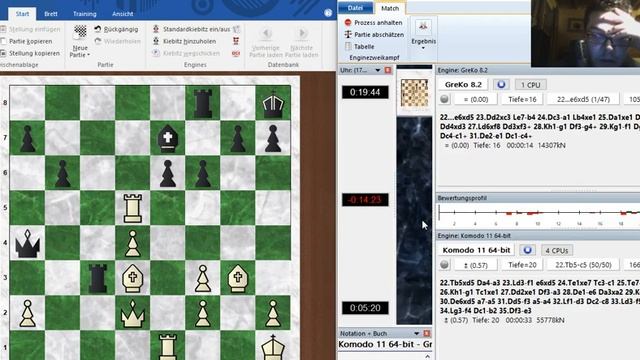Open the Uhr pane dropdown arrow

point(378,70)
